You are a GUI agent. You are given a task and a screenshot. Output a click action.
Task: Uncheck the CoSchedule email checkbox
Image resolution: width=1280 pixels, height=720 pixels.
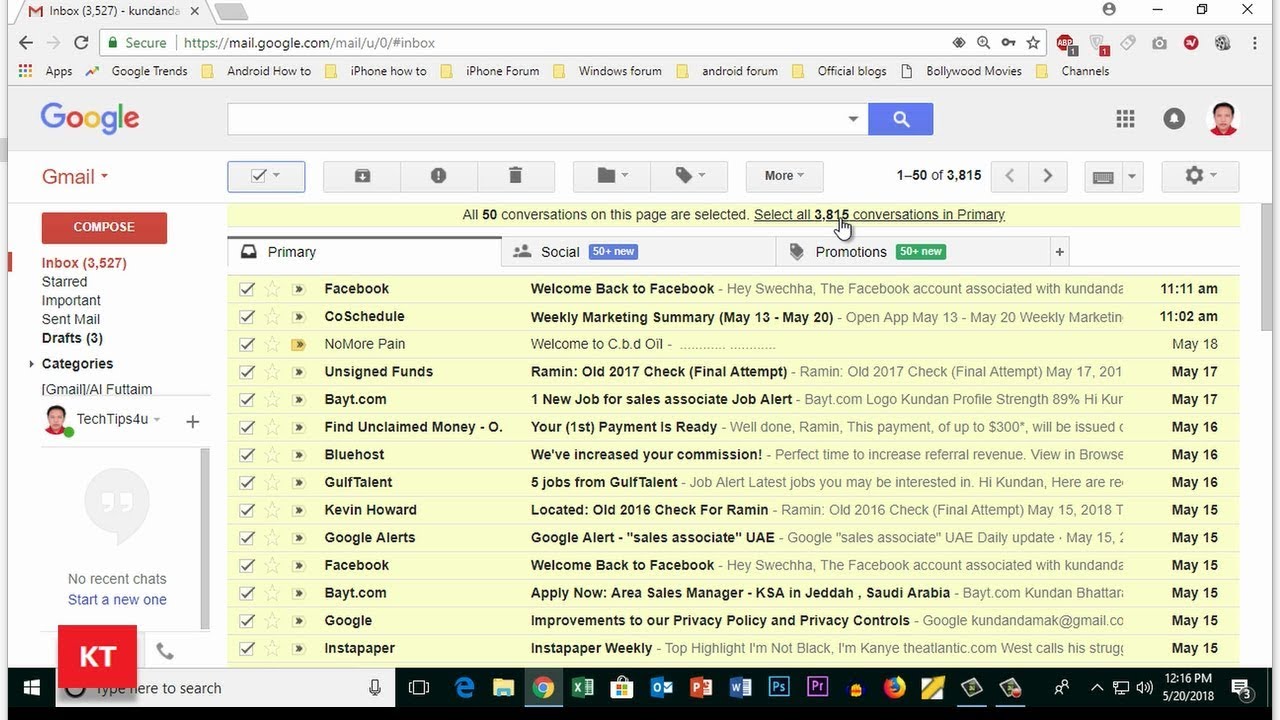click(x=247, y=317)
